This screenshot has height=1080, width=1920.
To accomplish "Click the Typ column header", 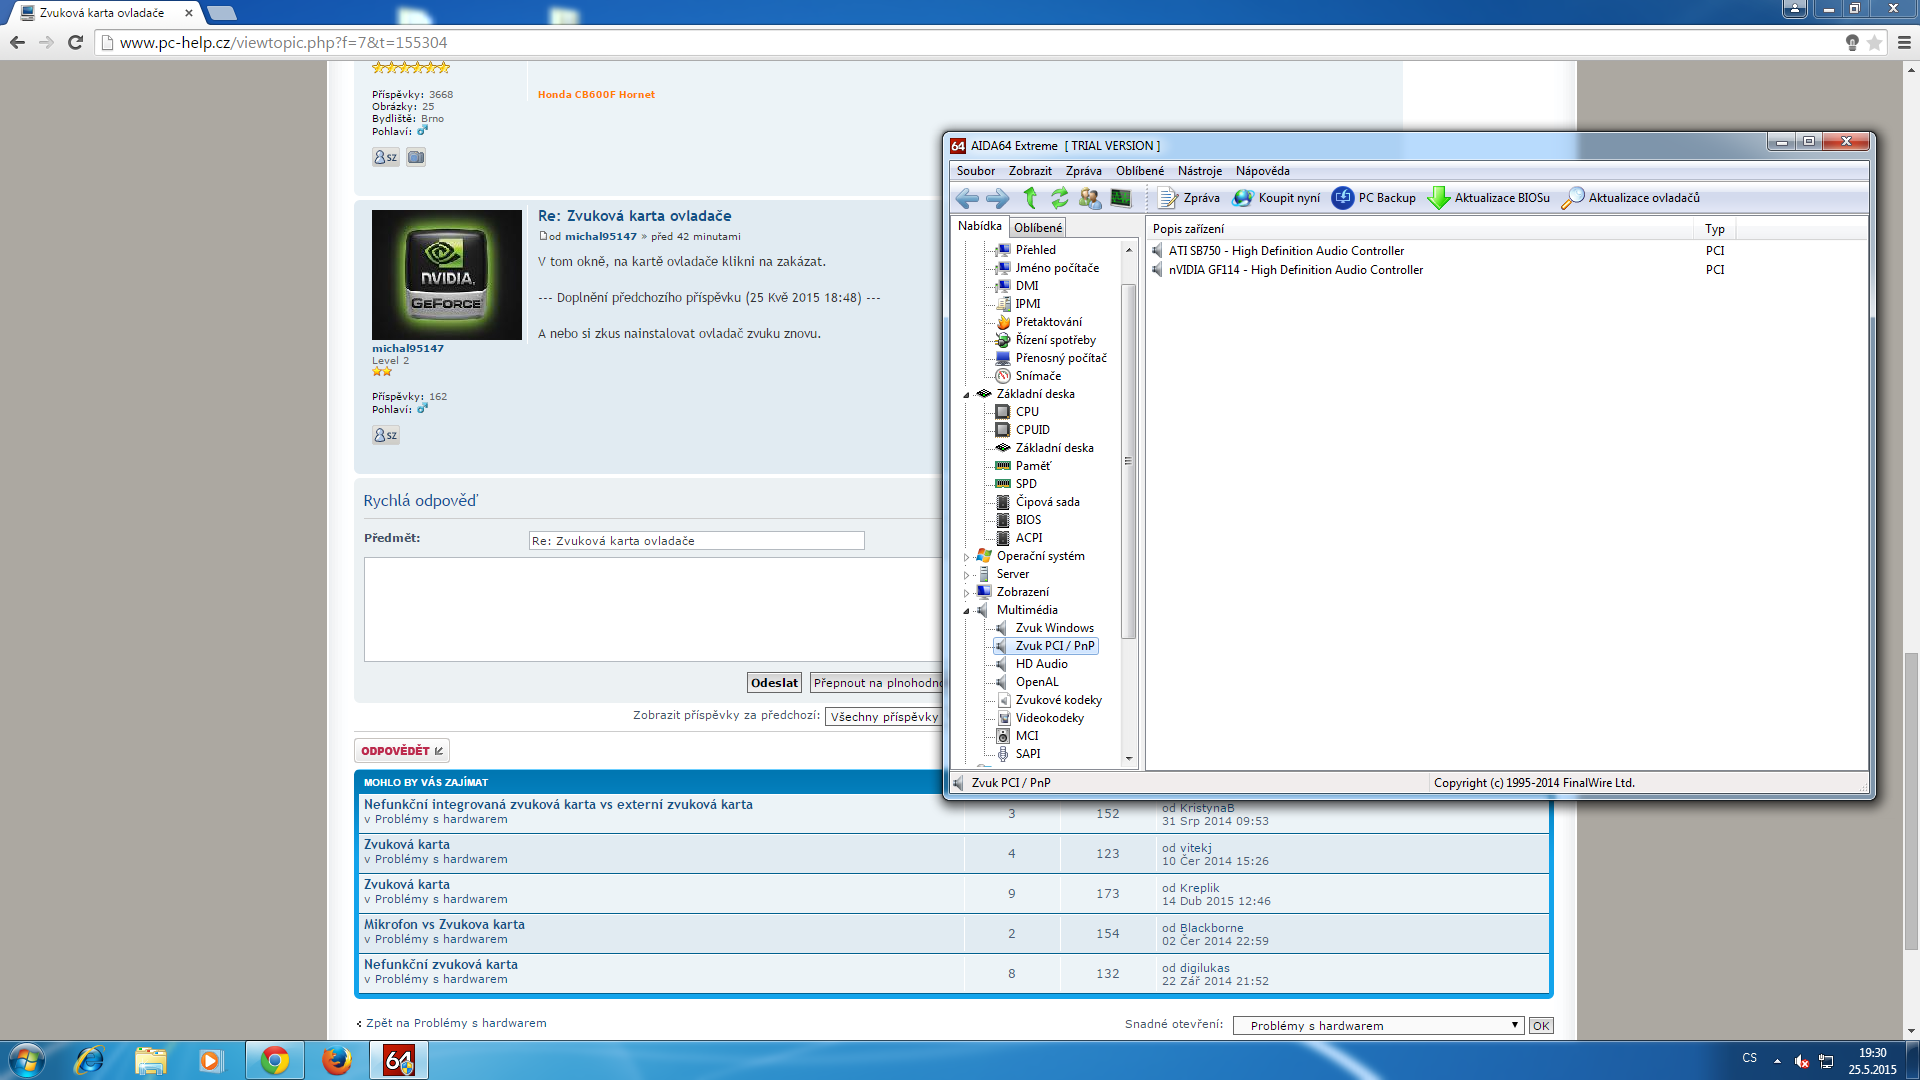I will click(x=1714, y=229).
